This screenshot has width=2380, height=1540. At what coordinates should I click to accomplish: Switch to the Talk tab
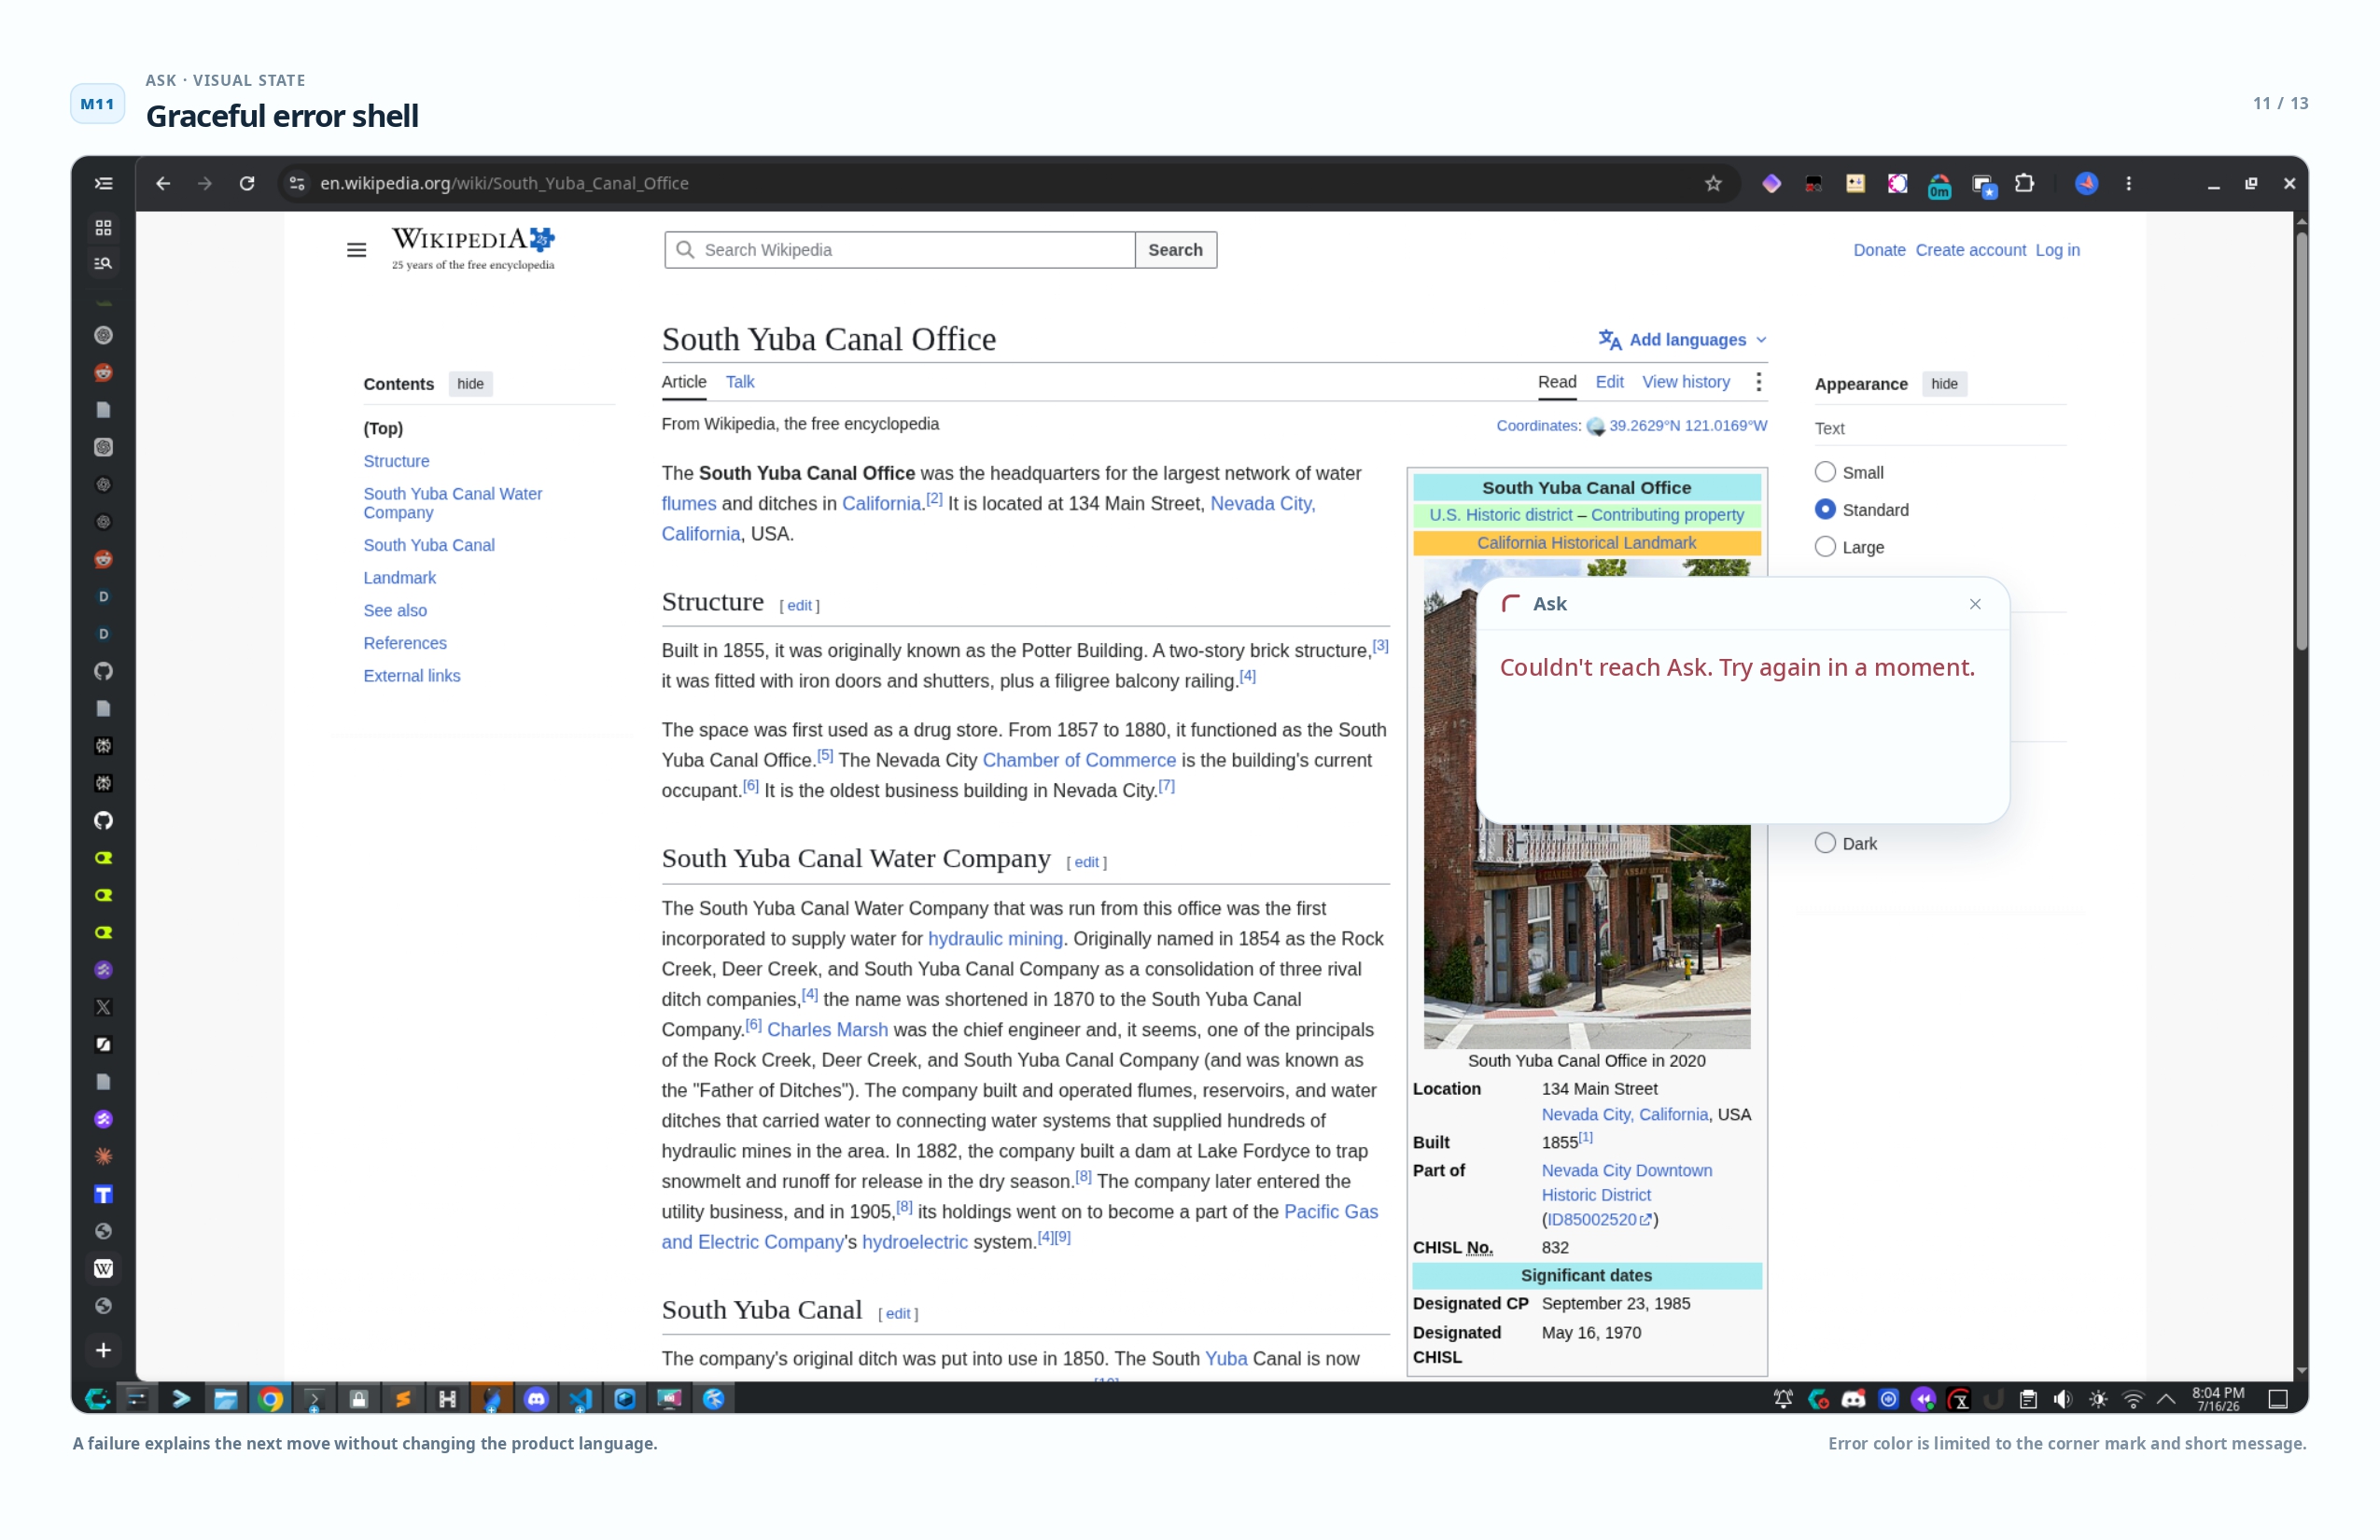coord(740,382)
